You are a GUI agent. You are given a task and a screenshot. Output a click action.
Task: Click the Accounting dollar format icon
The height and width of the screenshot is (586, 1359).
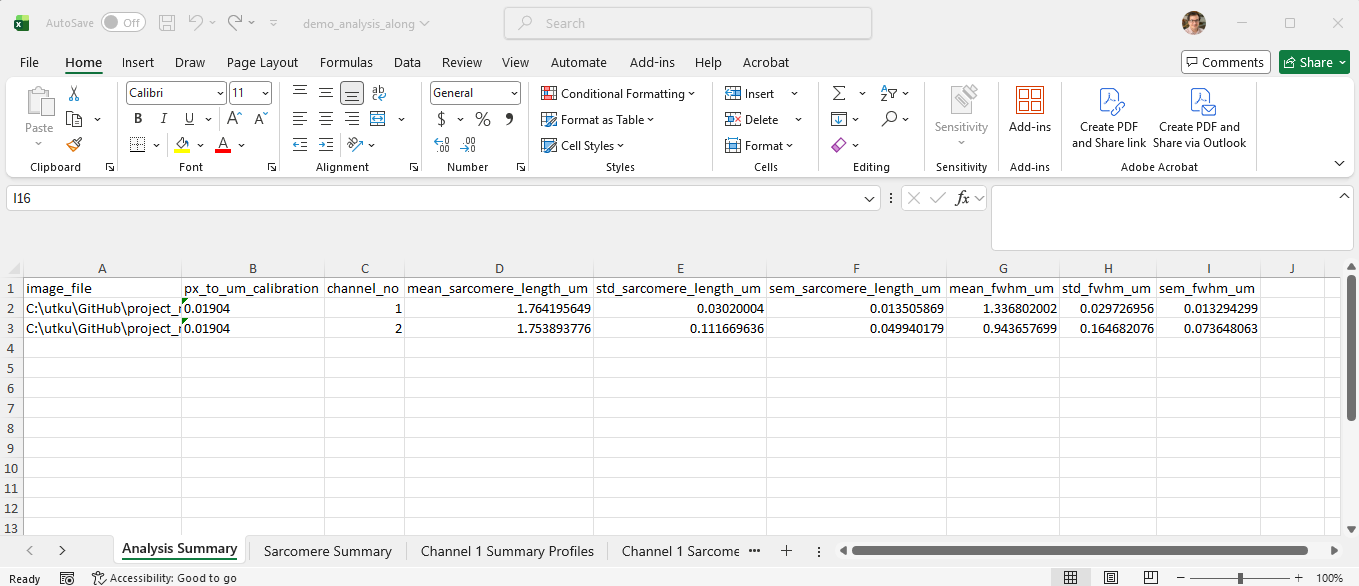pyautogui.click(x=441, y=119)
